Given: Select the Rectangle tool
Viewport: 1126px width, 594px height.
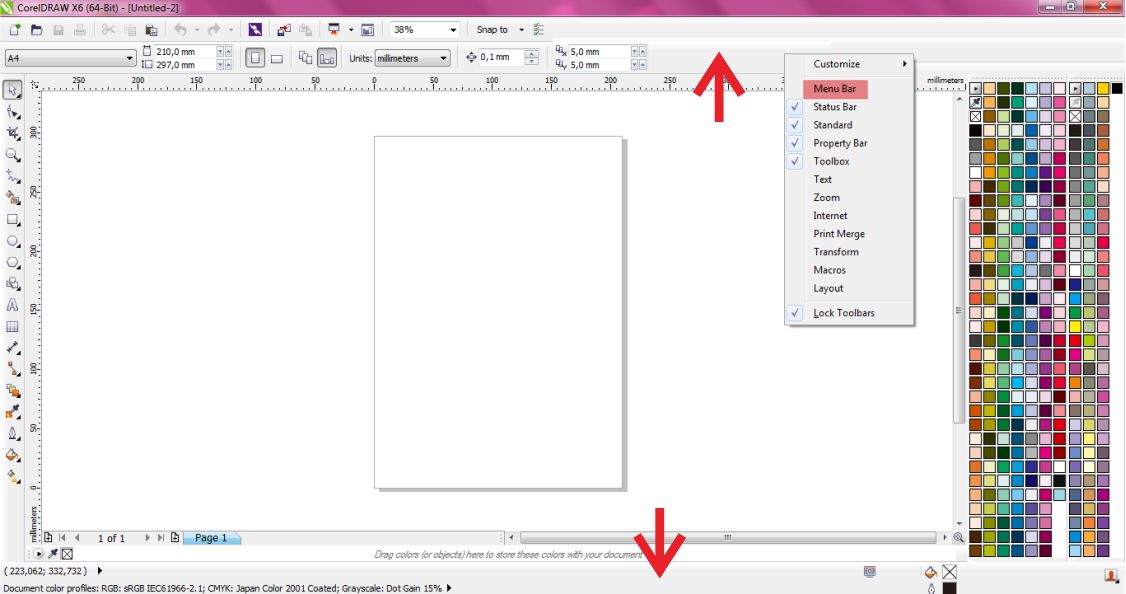Looking at the screenshot, I should [x=12, y=217].
